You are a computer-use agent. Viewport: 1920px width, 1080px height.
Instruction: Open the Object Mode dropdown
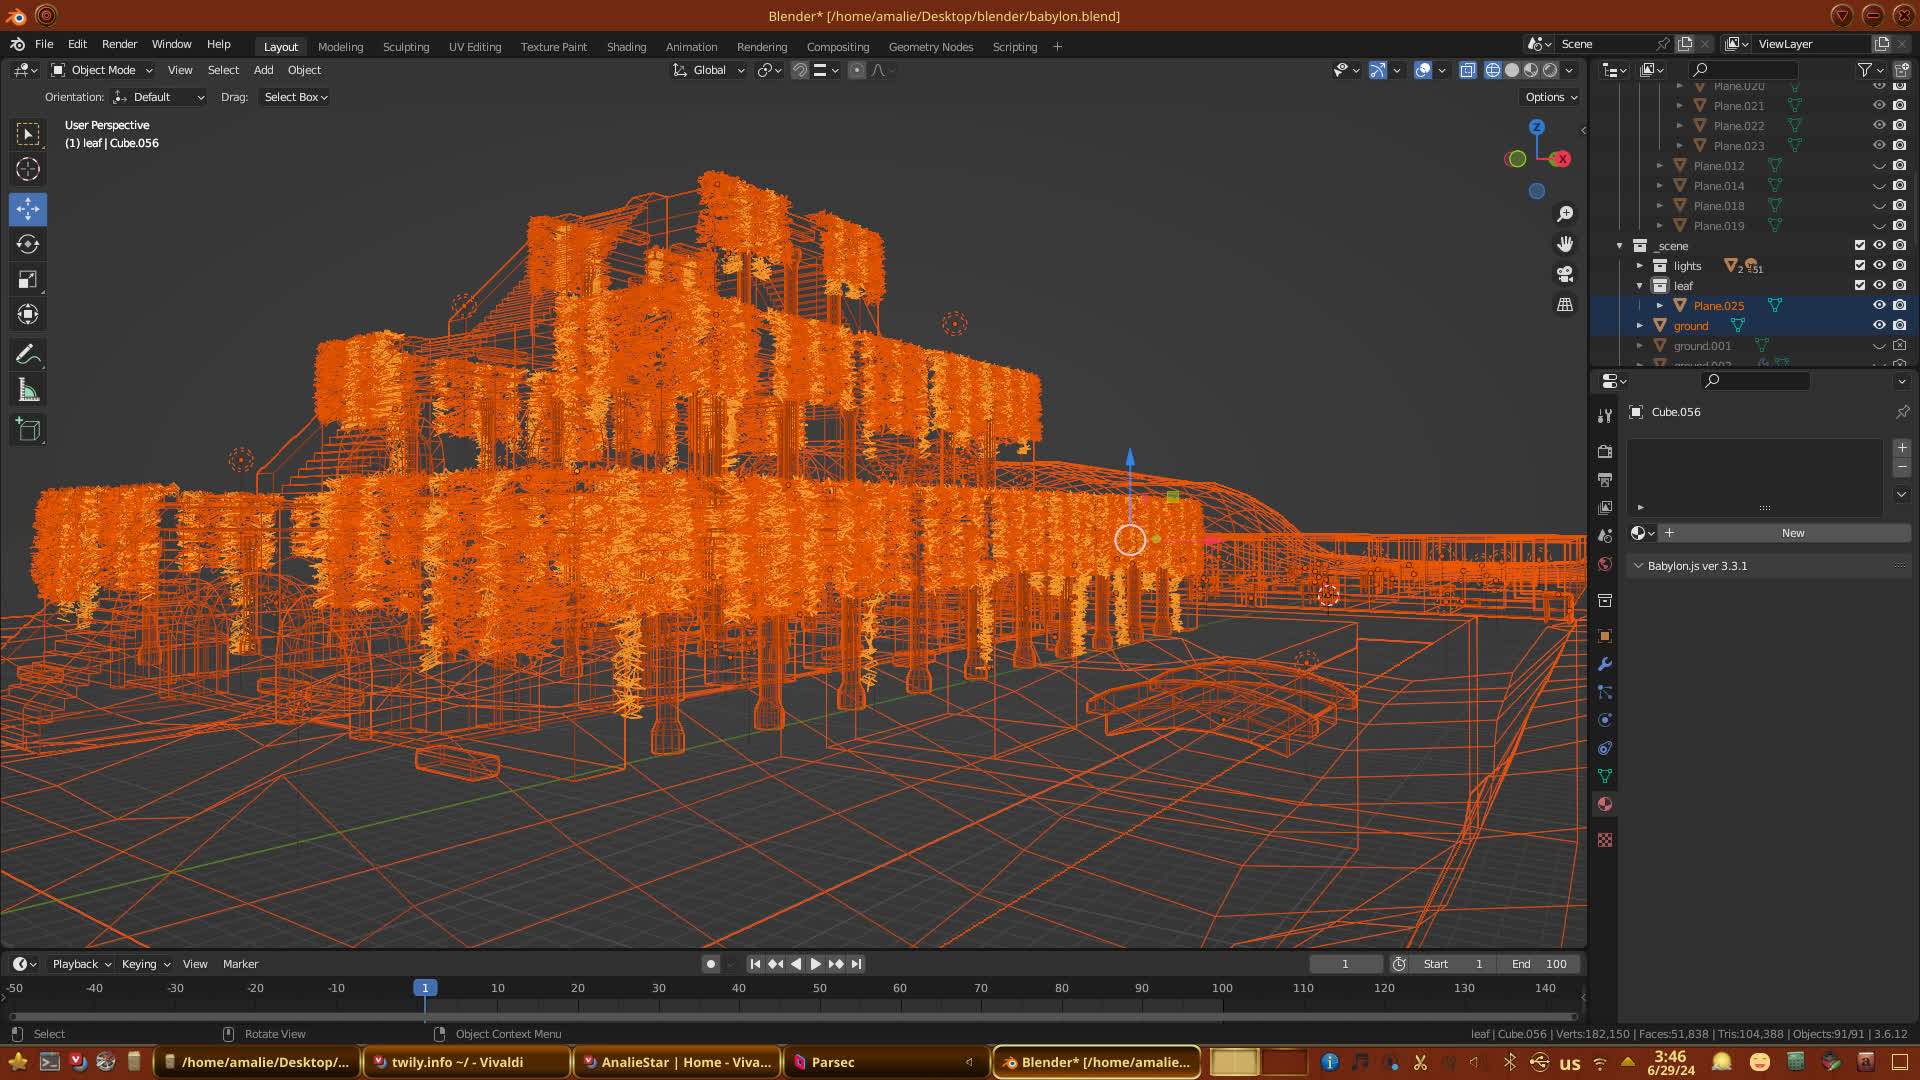pyautogui.click(x=102, y=70)
